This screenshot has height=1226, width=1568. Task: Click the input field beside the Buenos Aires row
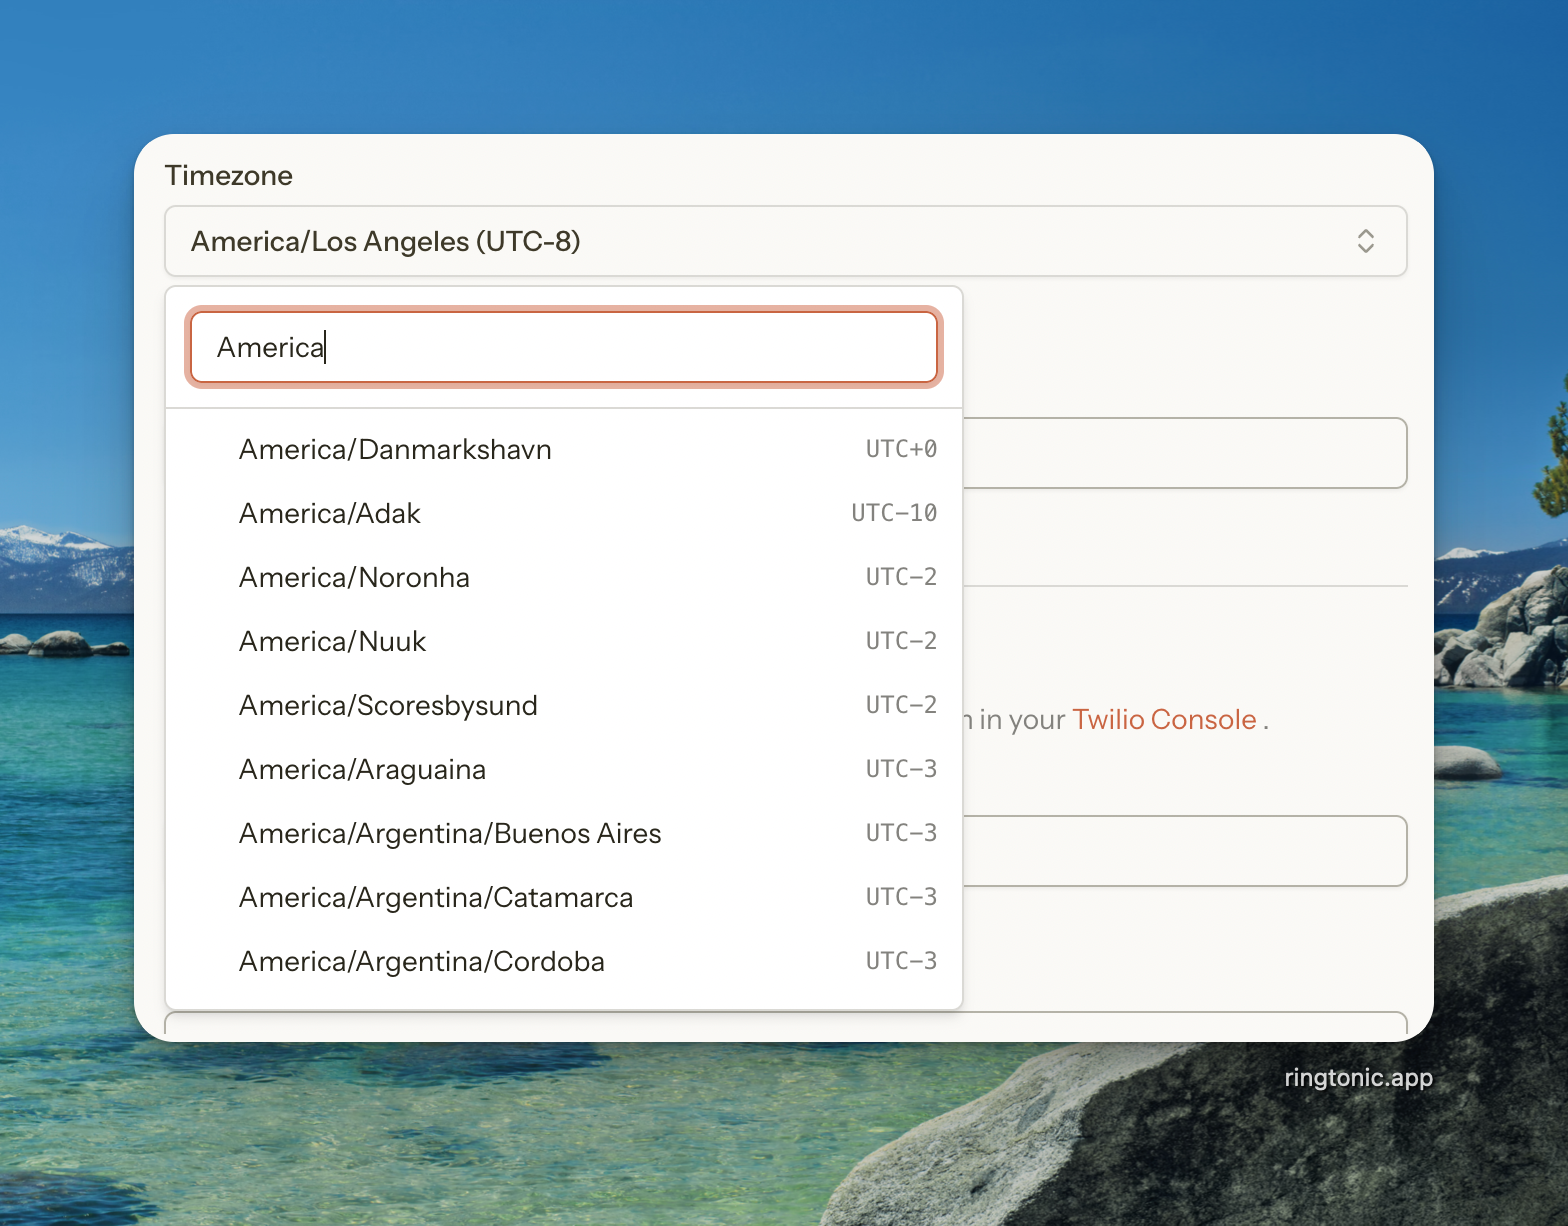pos(1184,851)
